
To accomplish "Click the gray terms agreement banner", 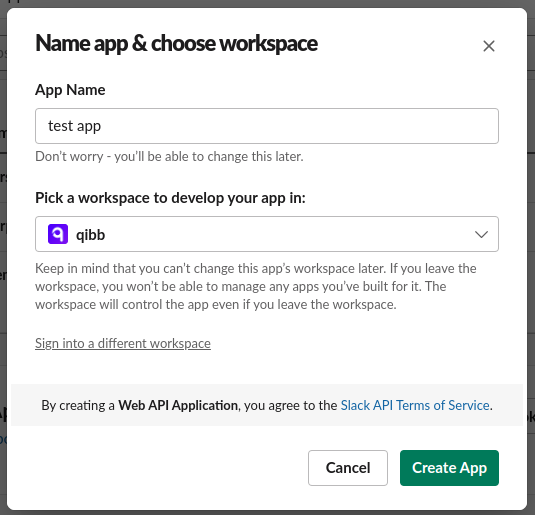I will click(x=267, y=405).
